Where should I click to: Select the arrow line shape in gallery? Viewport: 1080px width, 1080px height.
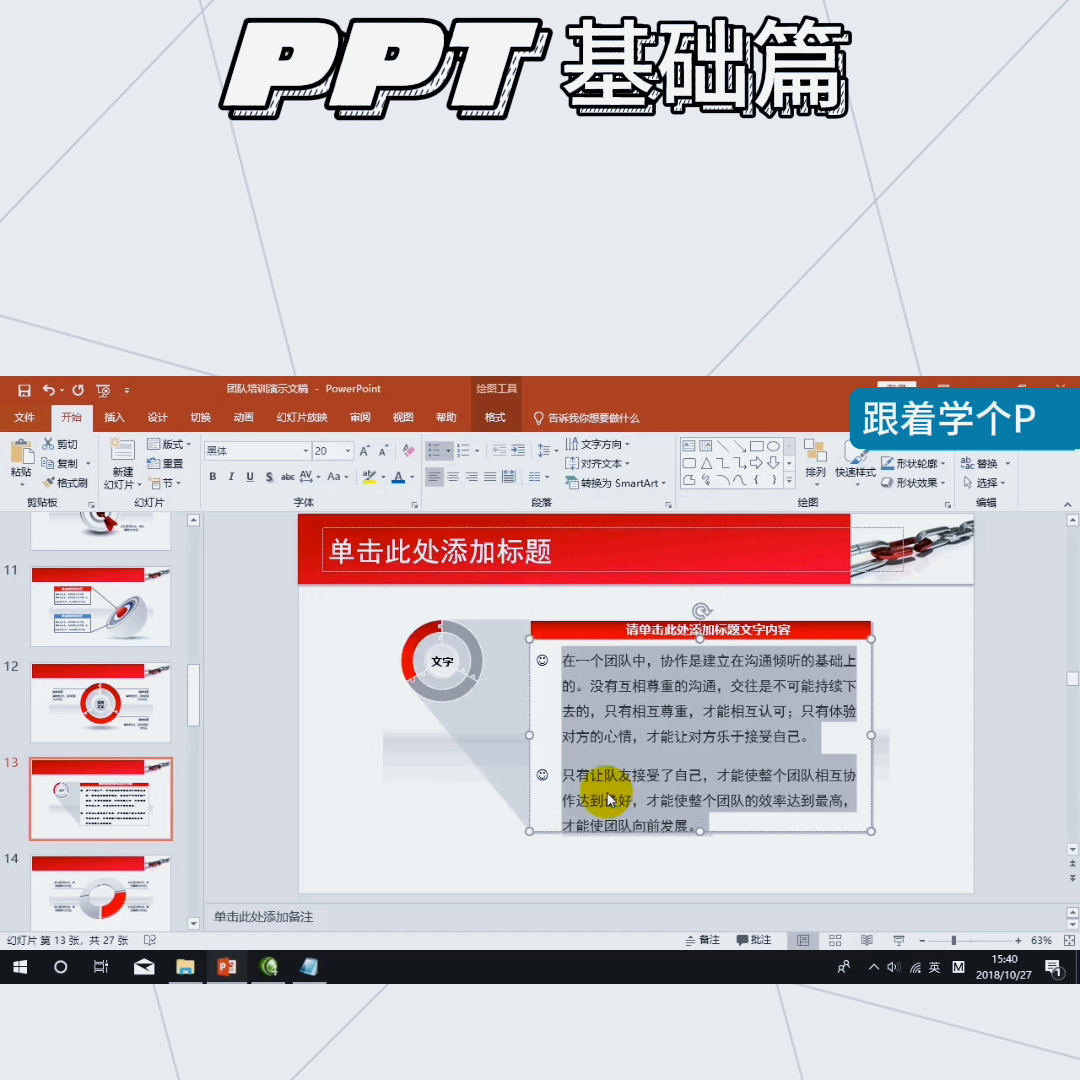click(x=740, y=446)
